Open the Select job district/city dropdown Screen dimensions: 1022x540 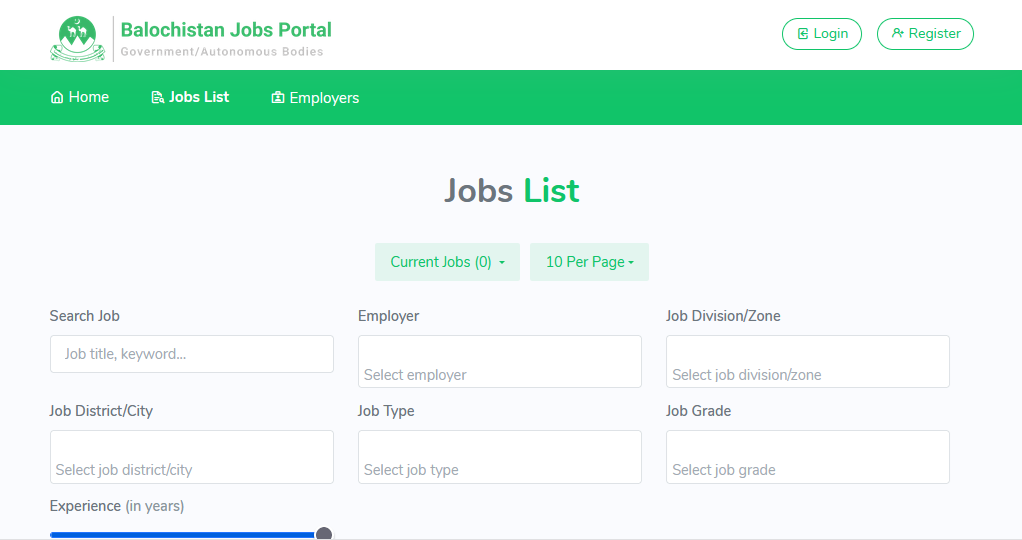point(191,457)
